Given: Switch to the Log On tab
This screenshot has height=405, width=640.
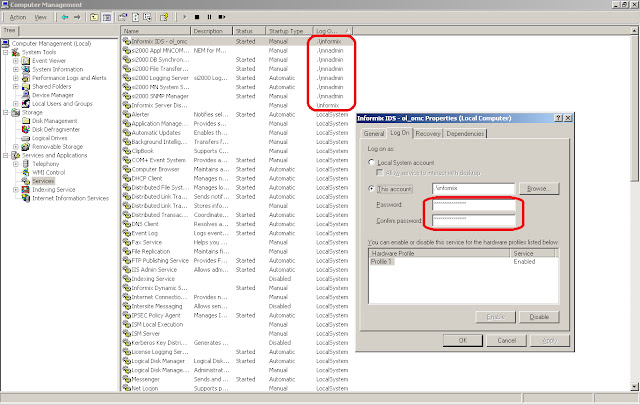Looking at the screenshot, I should [x=400, y=133].
